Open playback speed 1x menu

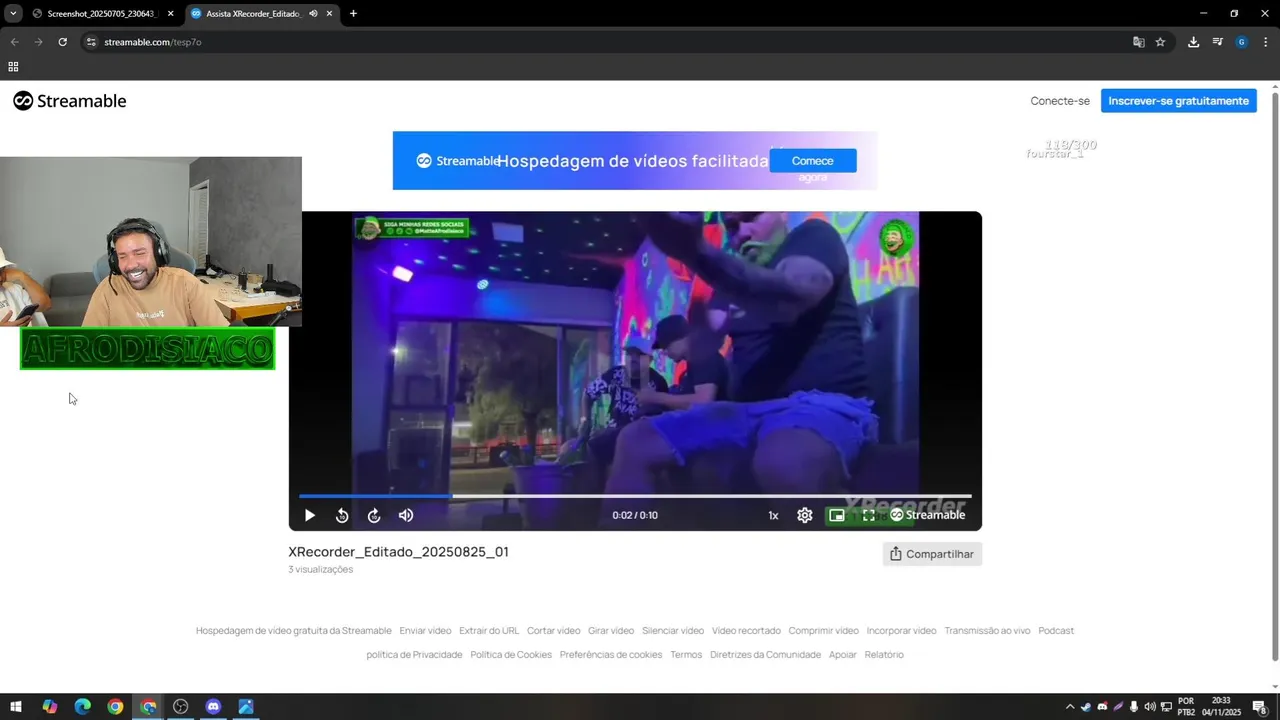click(x=773, y=516)
